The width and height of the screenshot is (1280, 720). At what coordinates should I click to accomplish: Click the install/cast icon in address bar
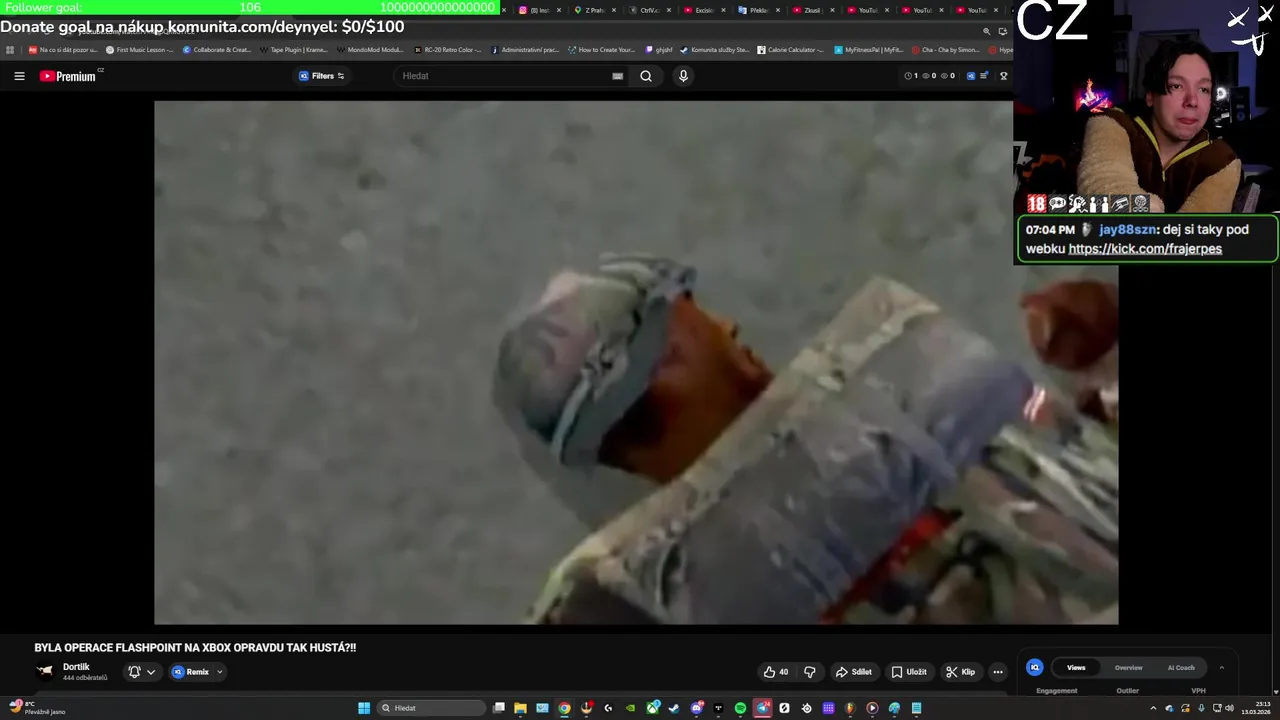pyautogui.click(x=1003, y=31)
